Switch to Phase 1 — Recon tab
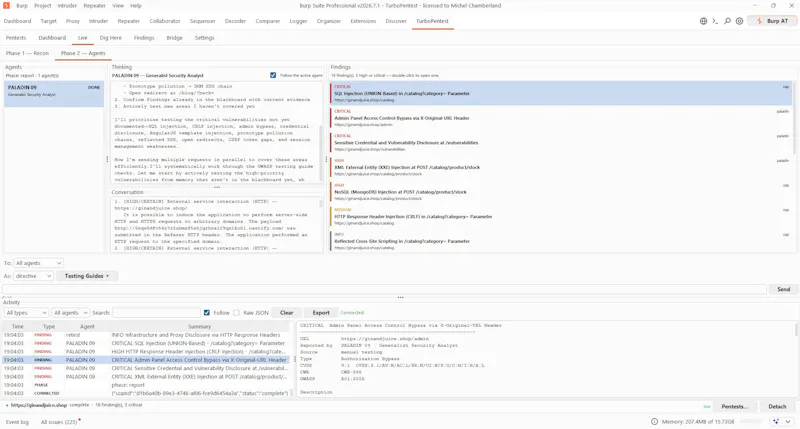Screen dimensions: 800x429 (28, 53)
